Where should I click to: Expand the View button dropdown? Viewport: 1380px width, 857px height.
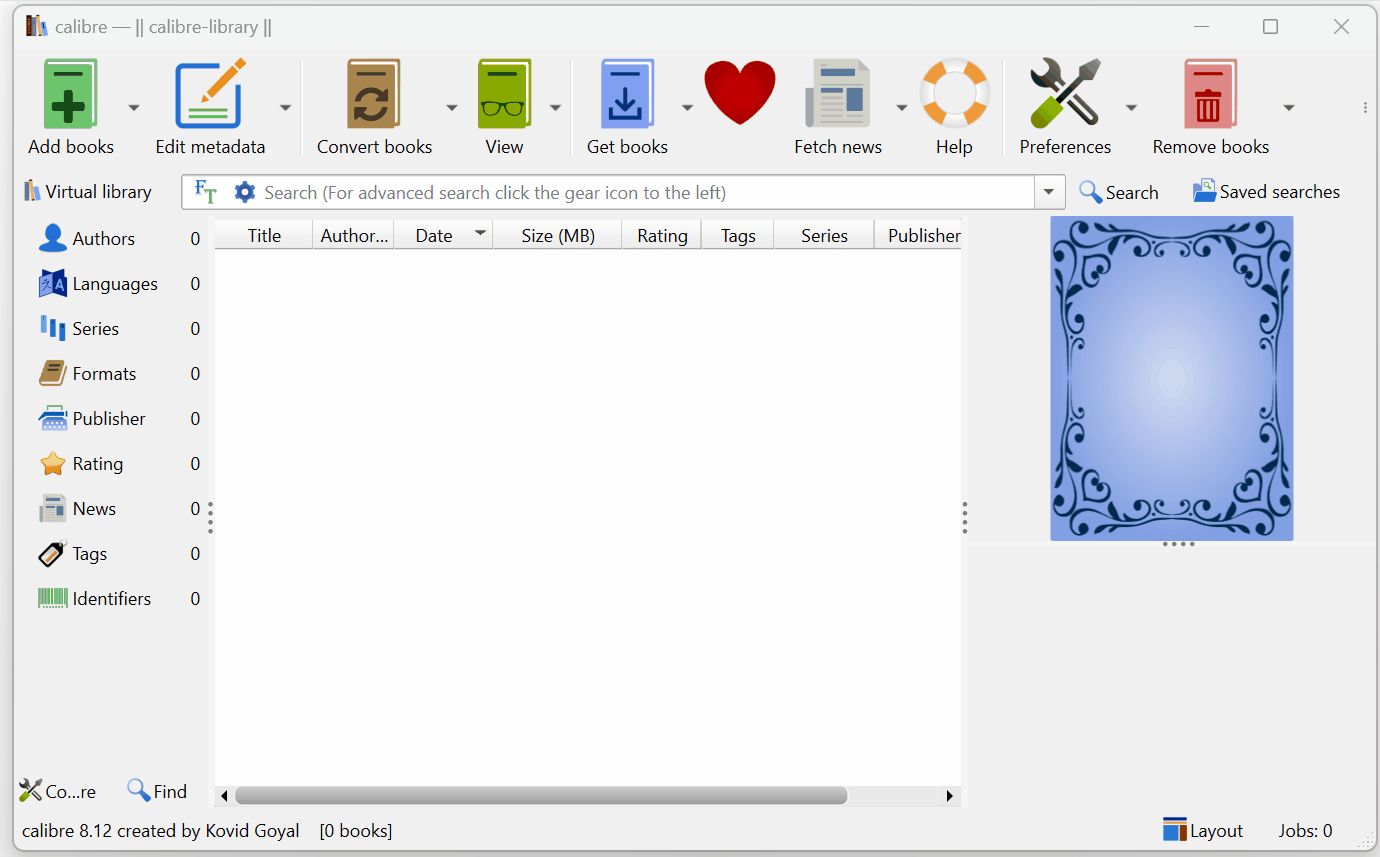[556, 106]
